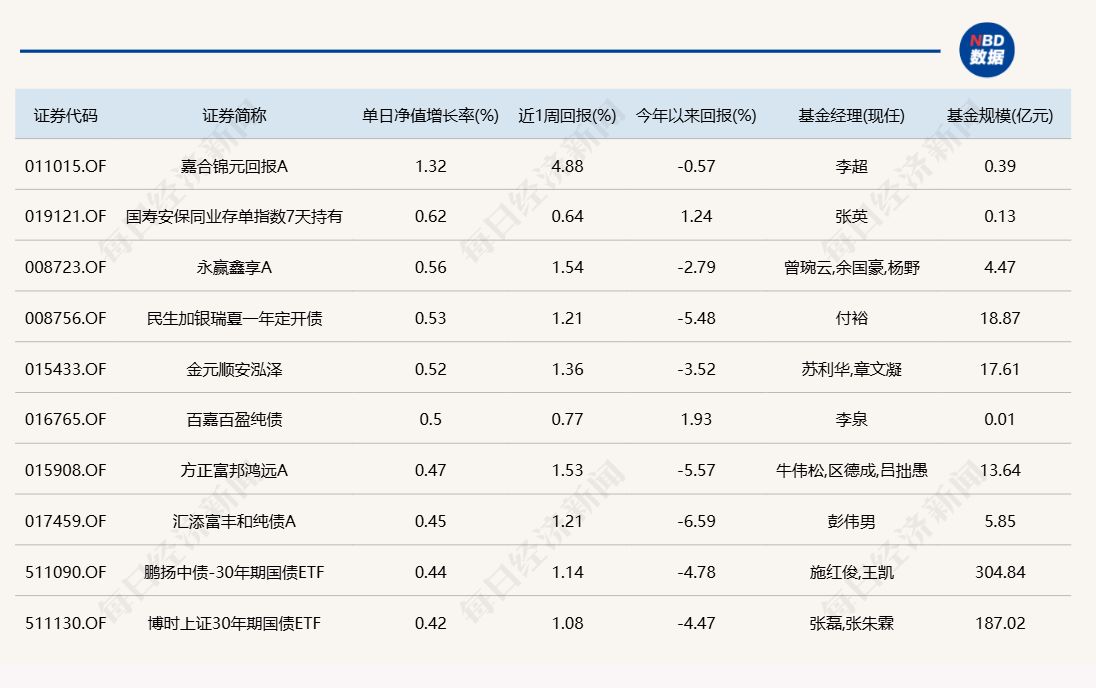1096x688 pixels.
Task: Select the 基金经理(现任) column header
Action: pos(851,115)
